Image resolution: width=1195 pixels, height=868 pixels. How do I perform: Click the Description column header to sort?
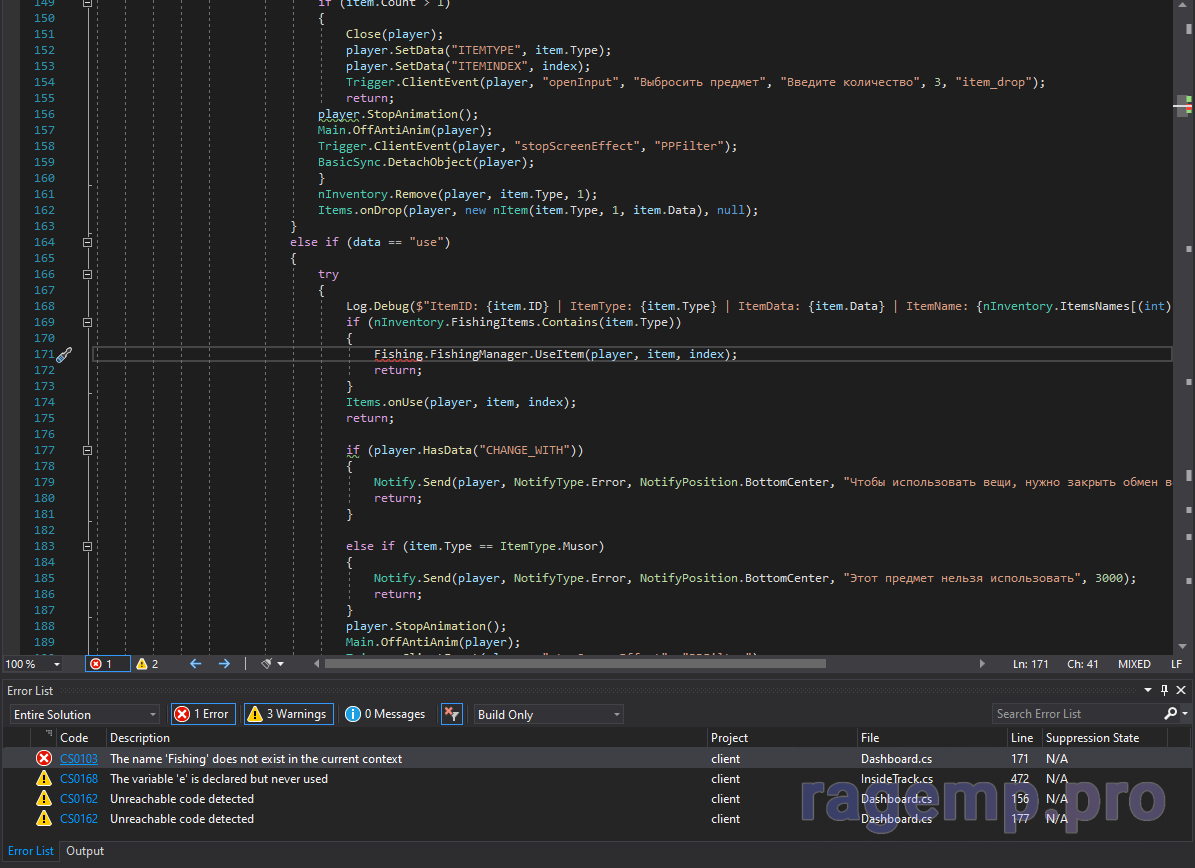pyautogui.click(x=140, y=738)
